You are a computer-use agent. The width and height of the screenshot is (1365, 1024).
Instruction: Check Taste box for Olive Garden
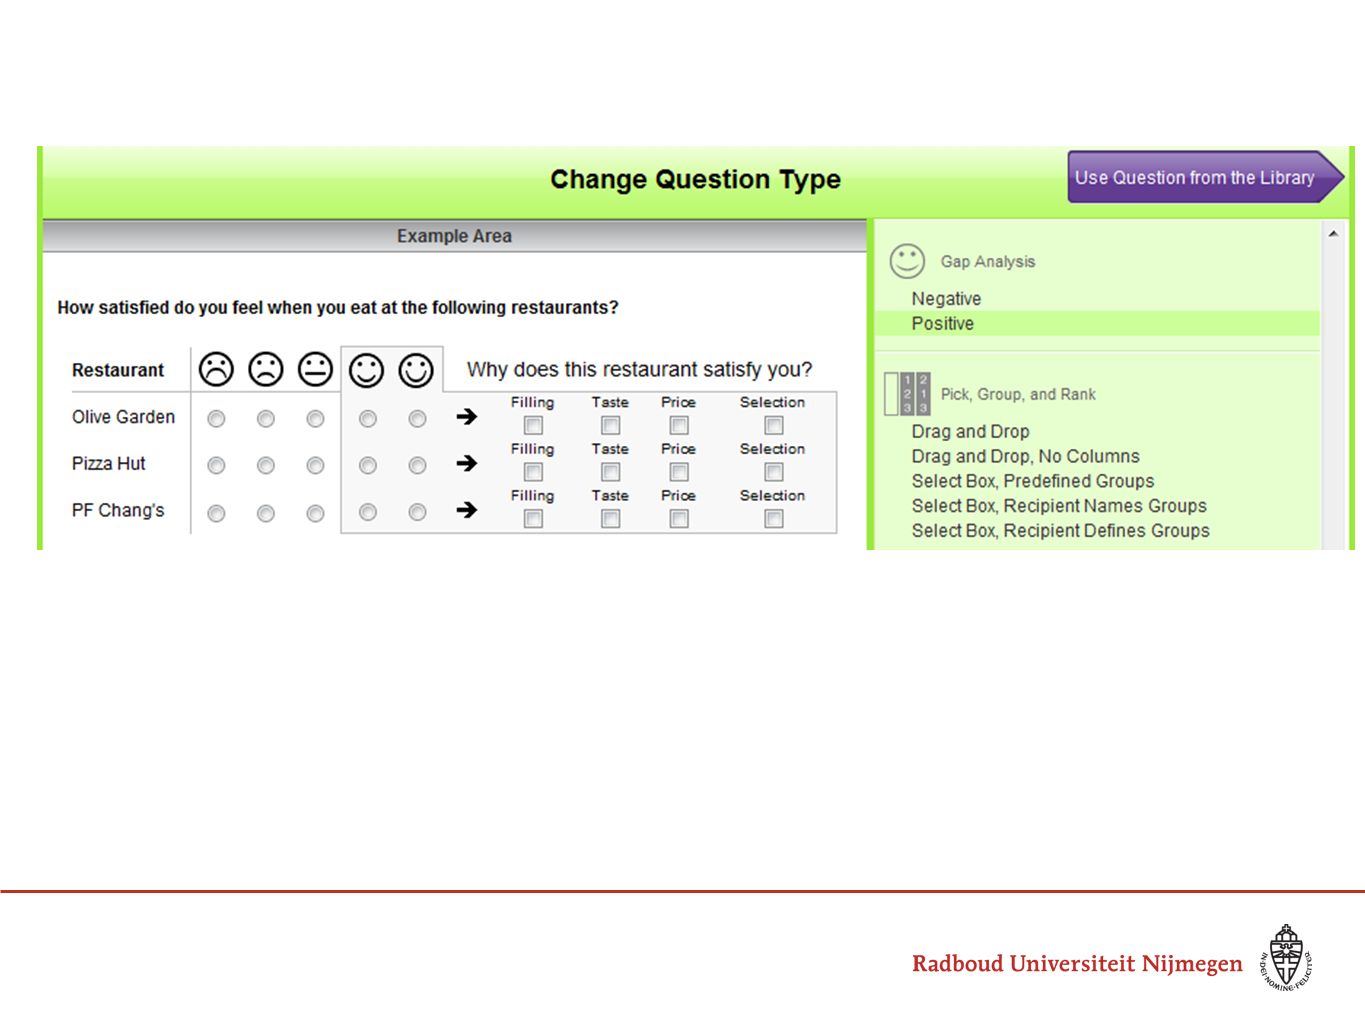point(610,425)
